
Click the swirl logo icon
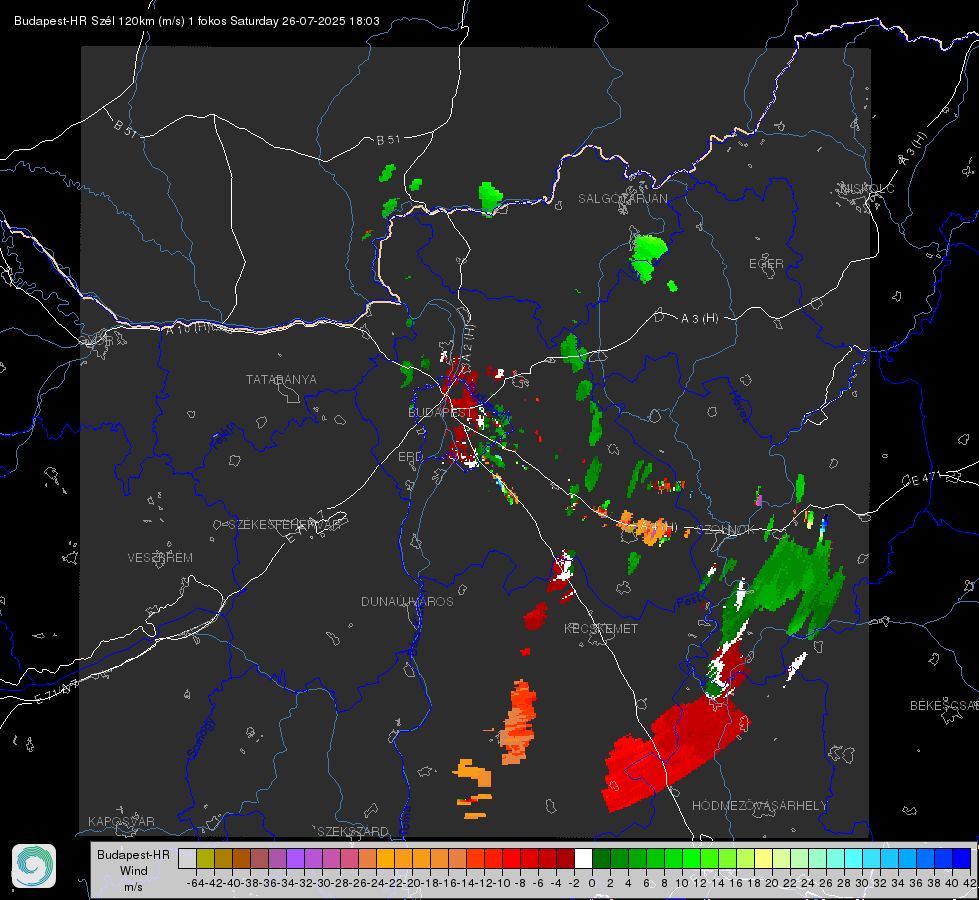tap(34, 866)
